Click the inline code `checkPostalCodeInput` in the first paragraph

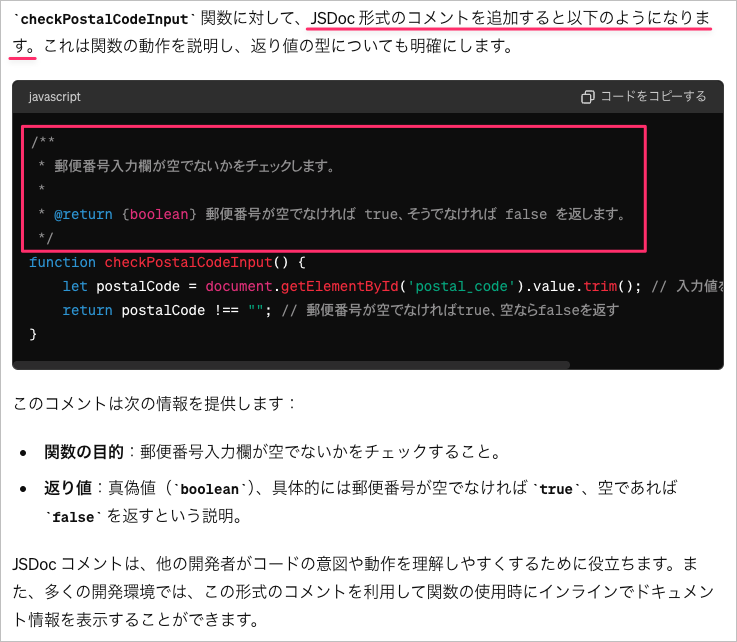point(104,19)
